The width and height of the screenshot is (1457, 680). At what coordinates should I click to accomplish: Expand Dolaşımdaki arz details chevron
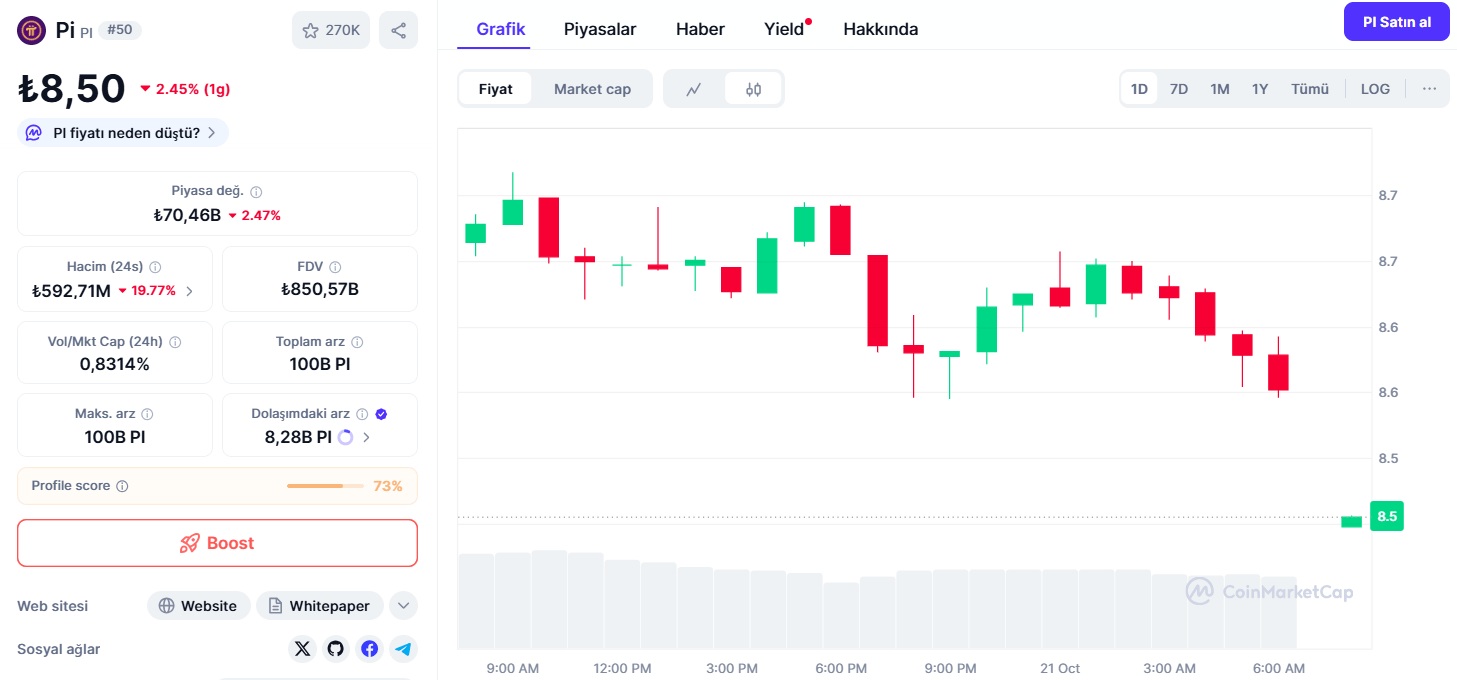pos(366,437)
